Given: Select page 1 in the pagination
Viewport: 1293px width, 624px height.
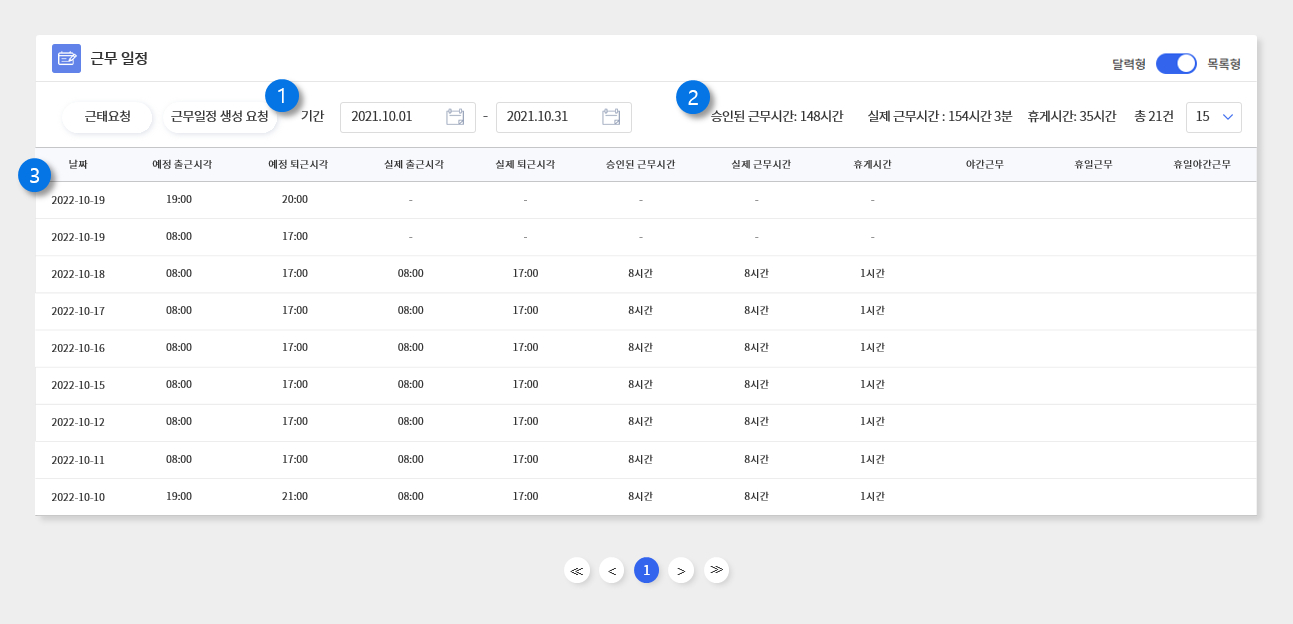Looking at the screenshot, I should (x=646, y=570).
